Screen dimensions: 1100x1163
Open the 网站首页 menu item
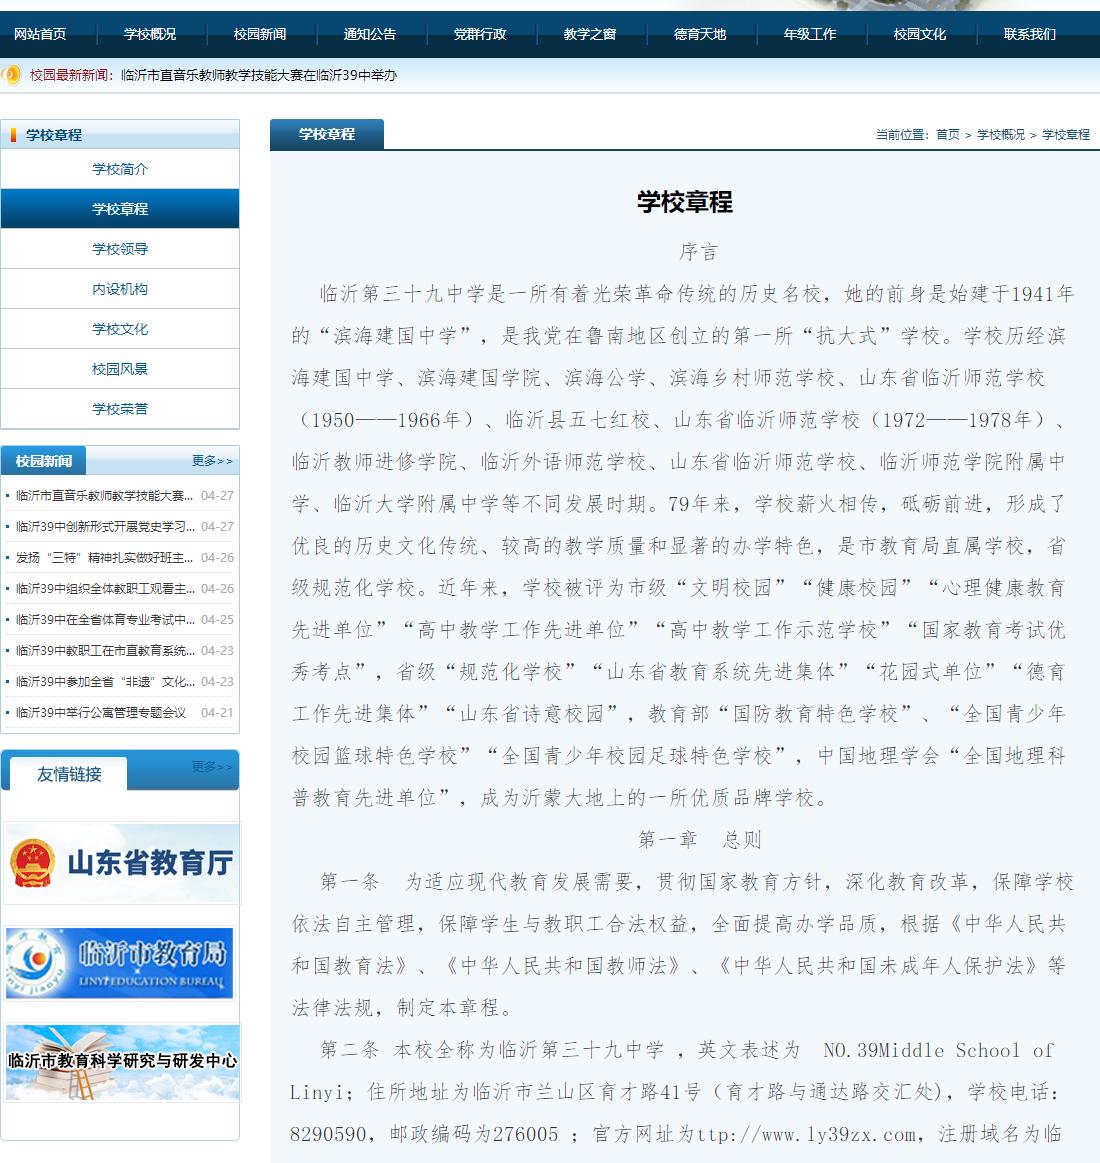(x=40, y=33)
